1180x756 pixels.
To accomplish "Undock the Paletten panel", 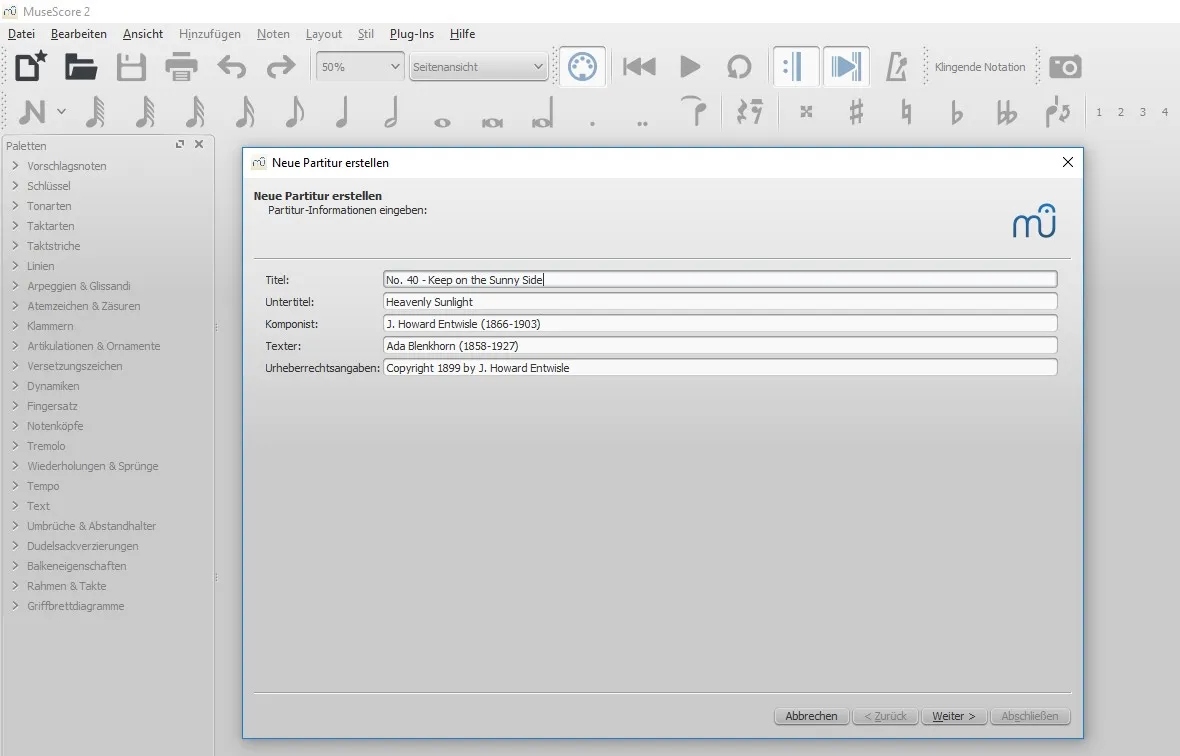I will click(180, 144).
